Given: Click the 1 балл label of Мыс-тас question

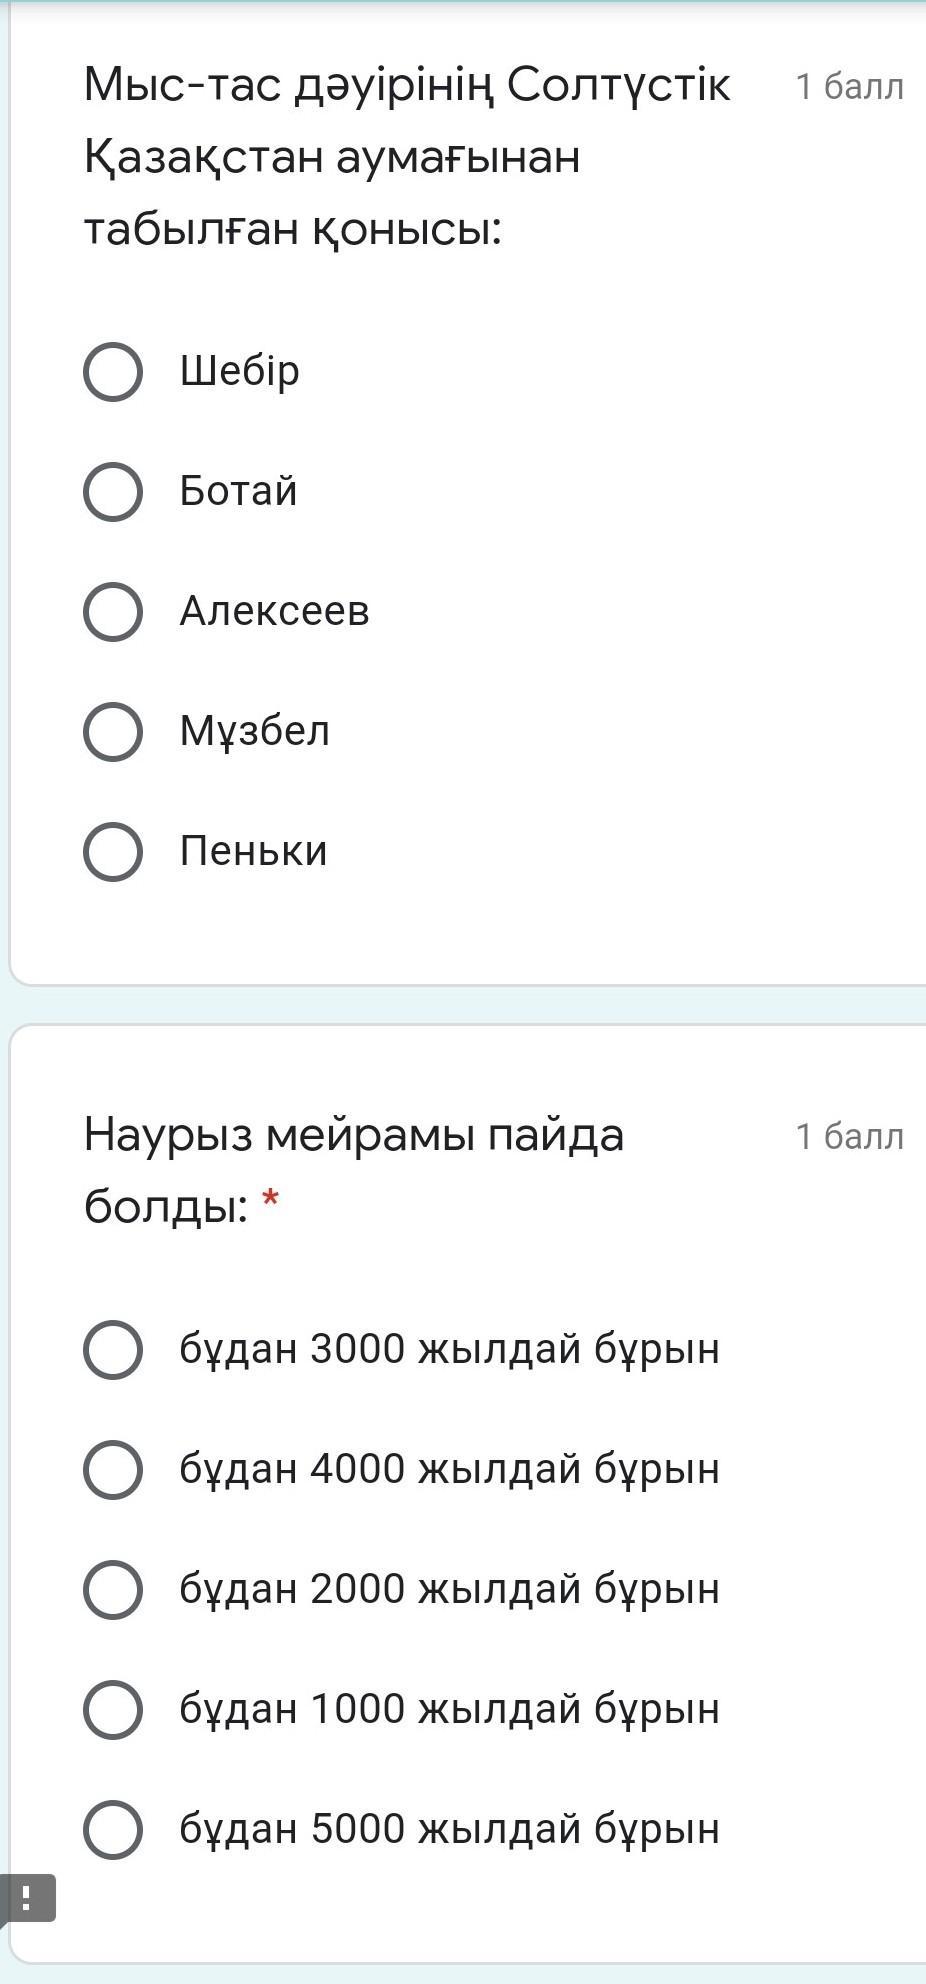Looking at the screenshot, I should (x=849, y=87).
